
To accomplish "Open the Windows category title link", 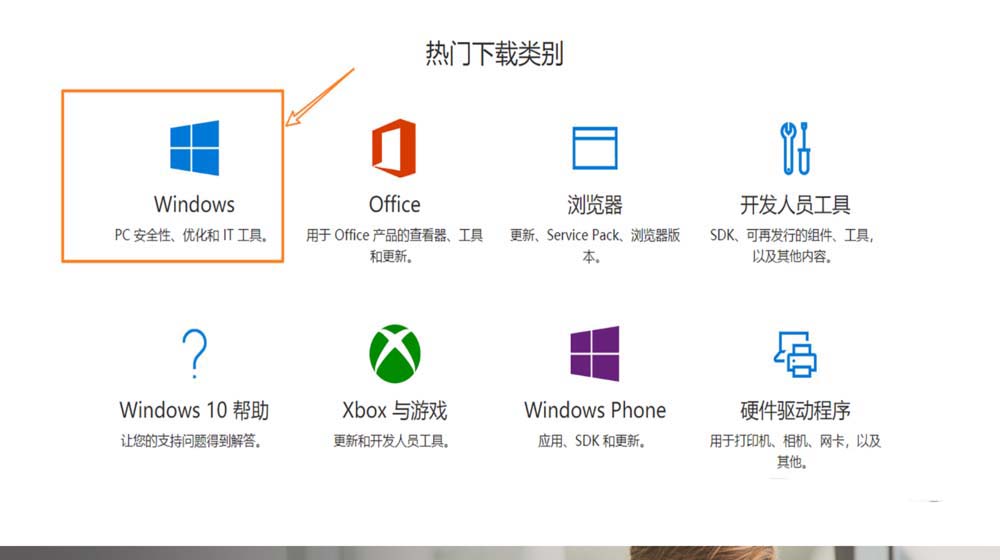I will (x=195, y=205).
